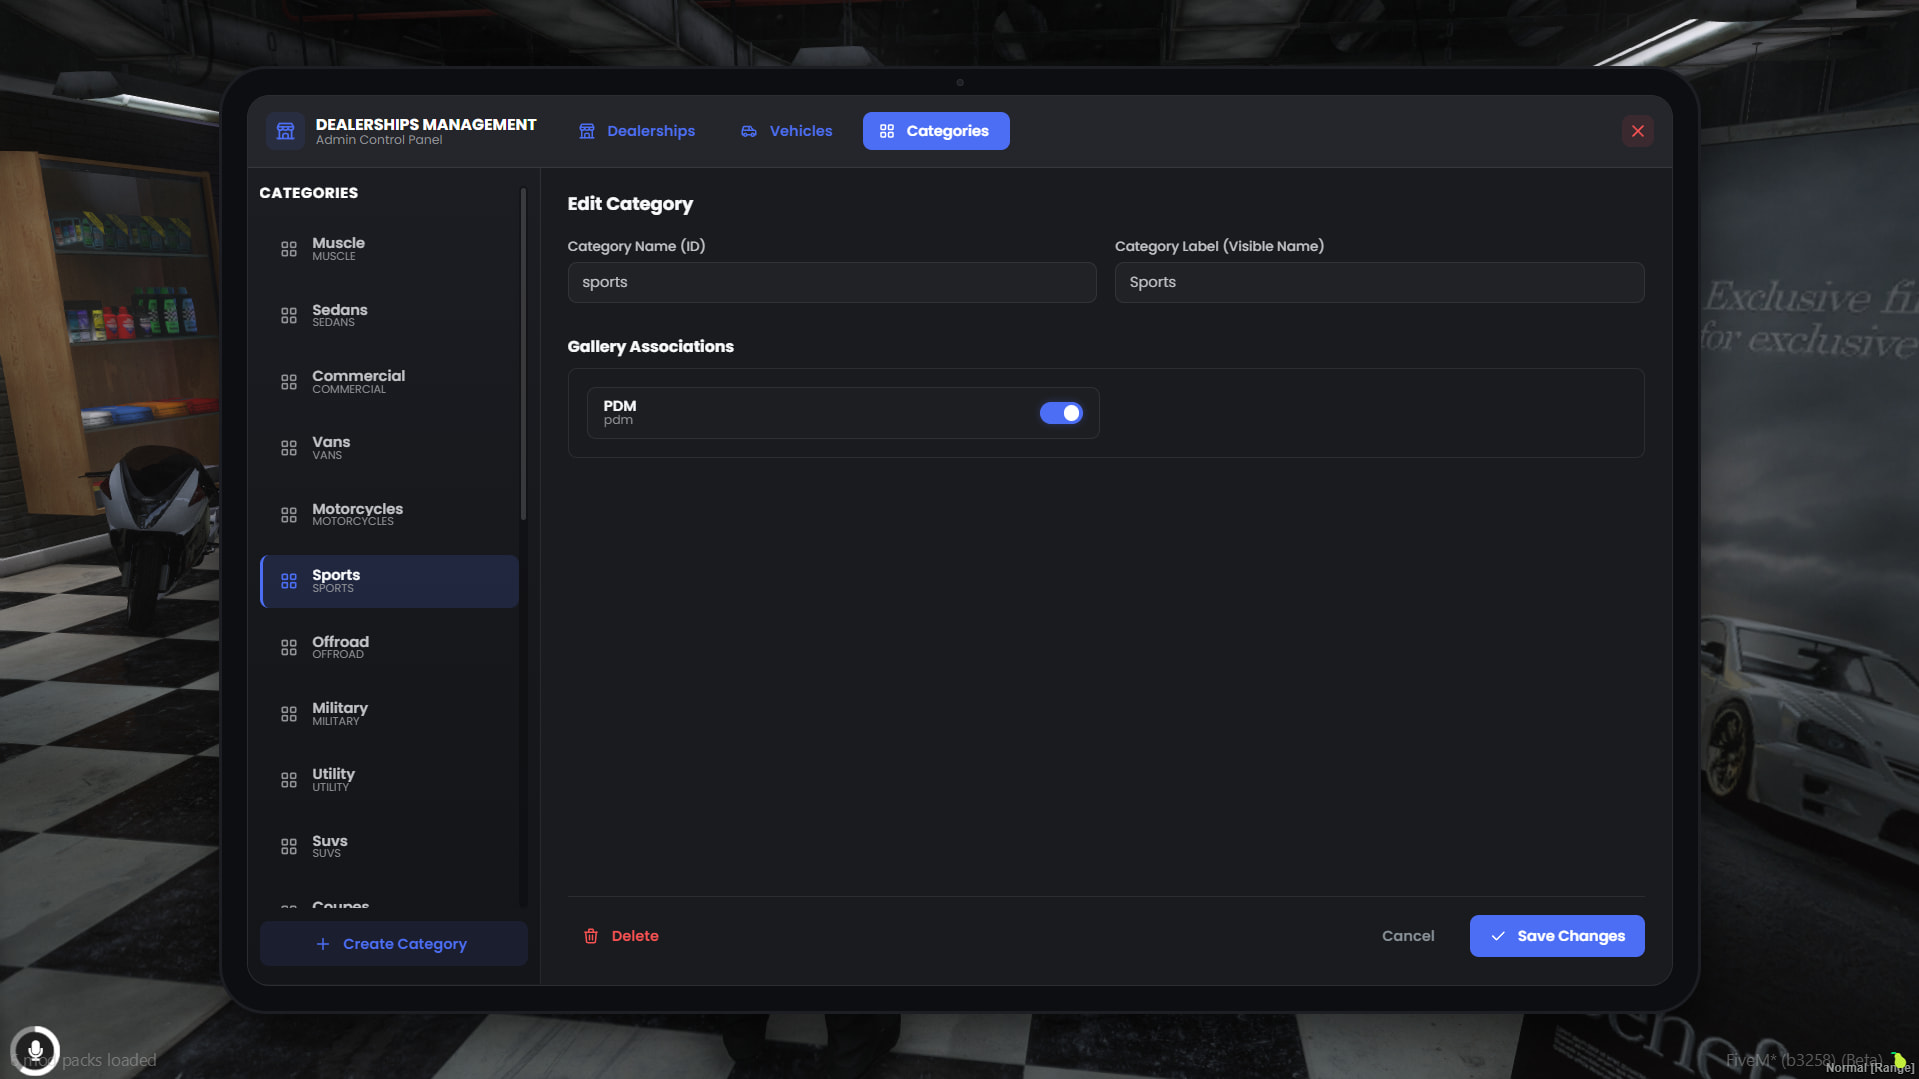Close the Dealerships Management panel
Image resolution: width=1919 pixels, height=1079 pixels.
click(x=1638, y=131)
